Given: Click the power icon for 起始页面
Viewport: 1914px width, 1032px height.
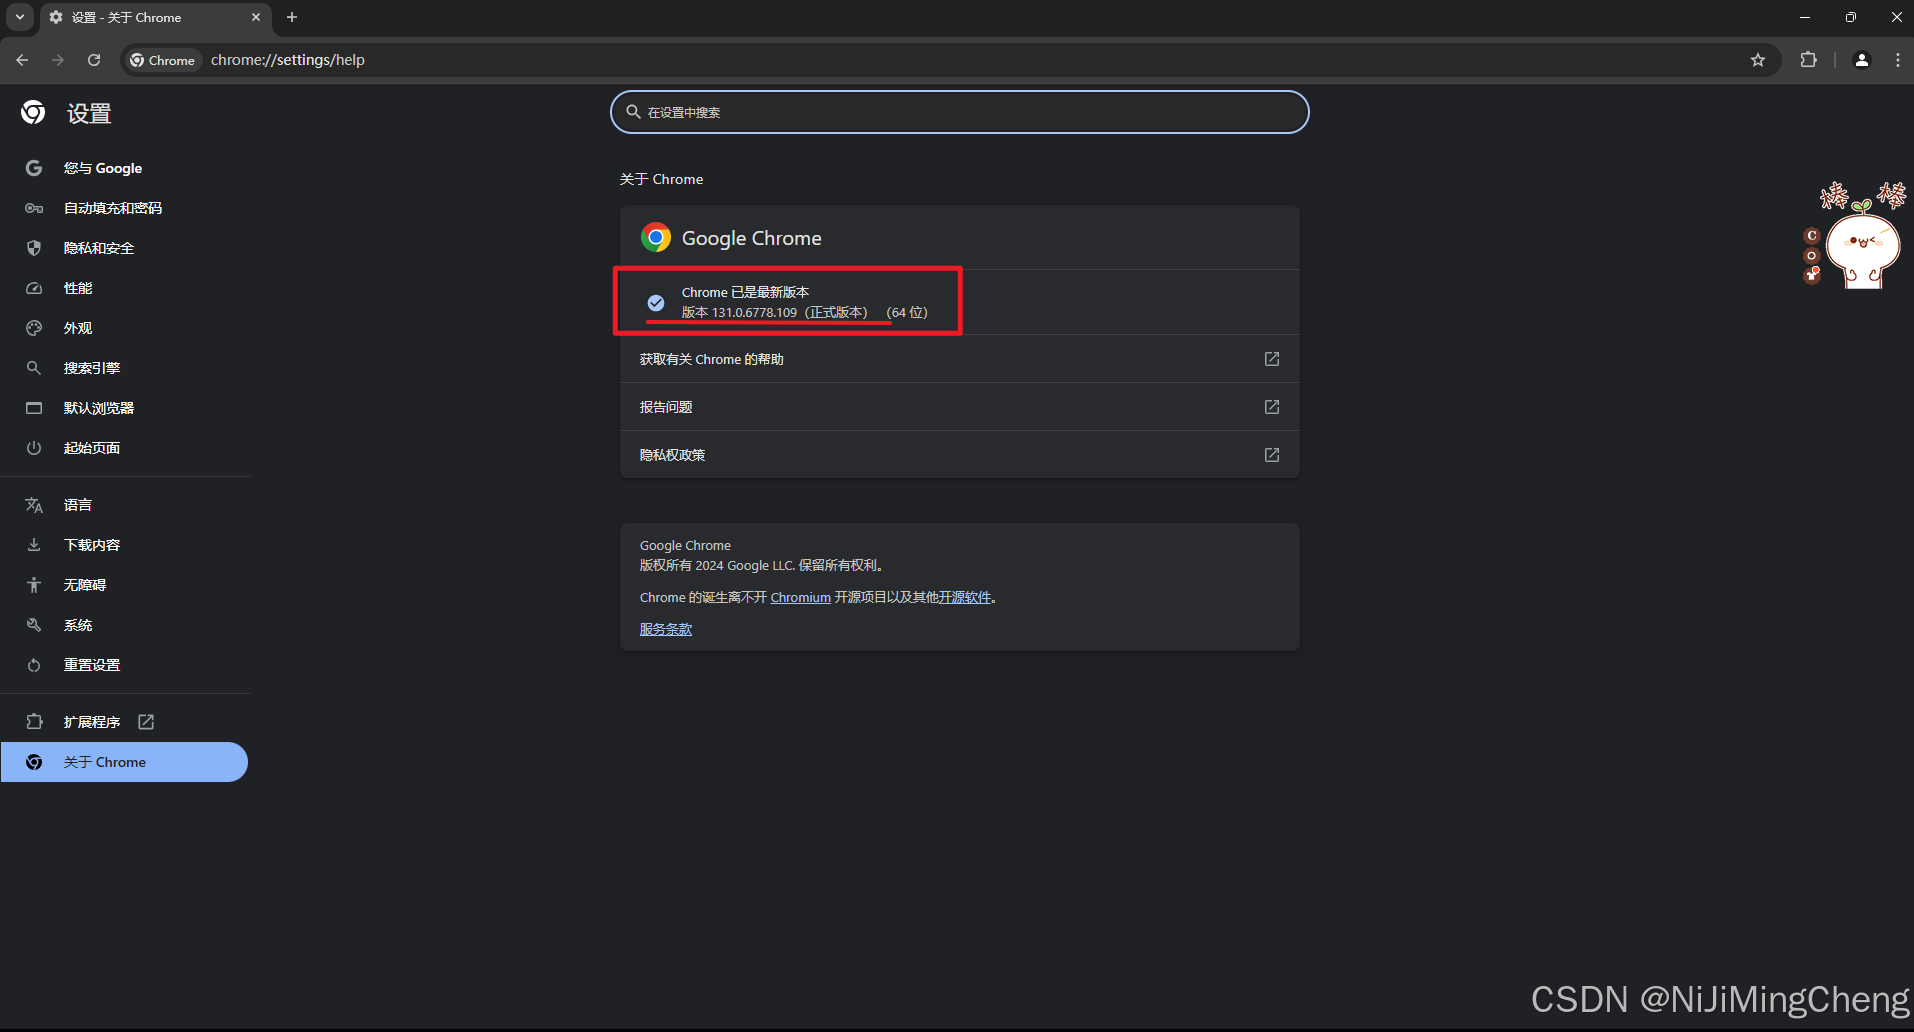Looking at the screenshot, I should click(34, 448).
